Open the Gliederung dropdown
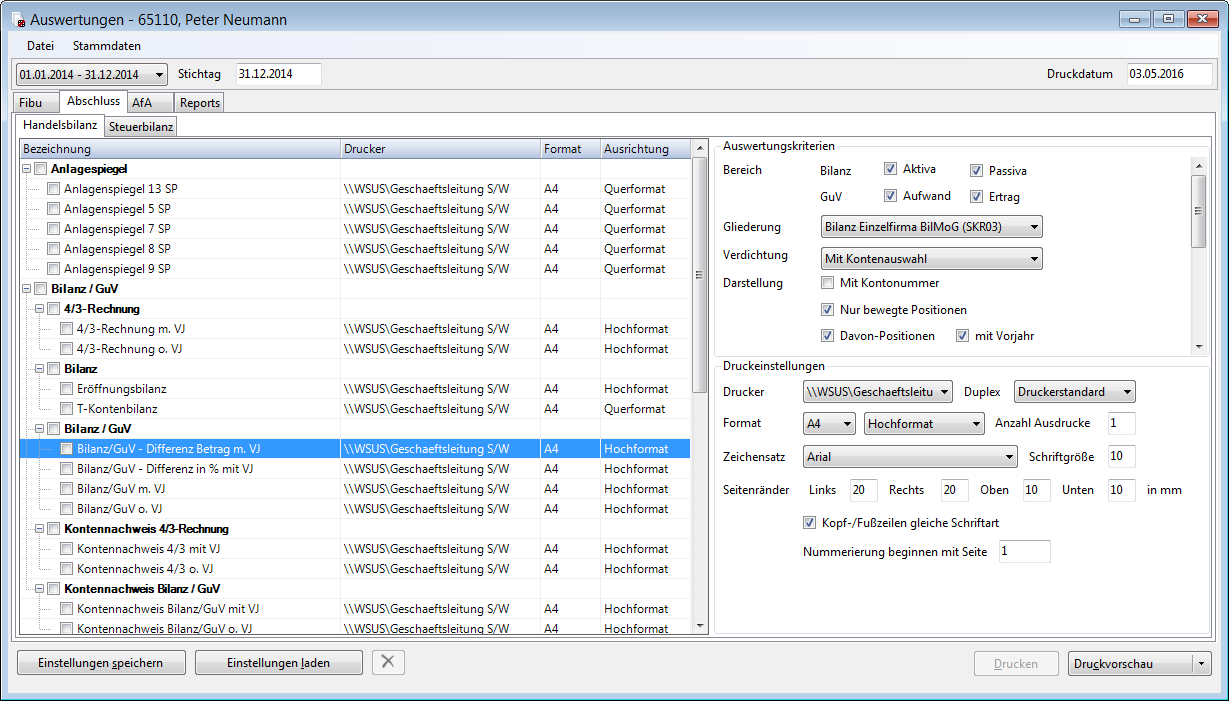Screen dimensions: 1229x701 (930, 227)
